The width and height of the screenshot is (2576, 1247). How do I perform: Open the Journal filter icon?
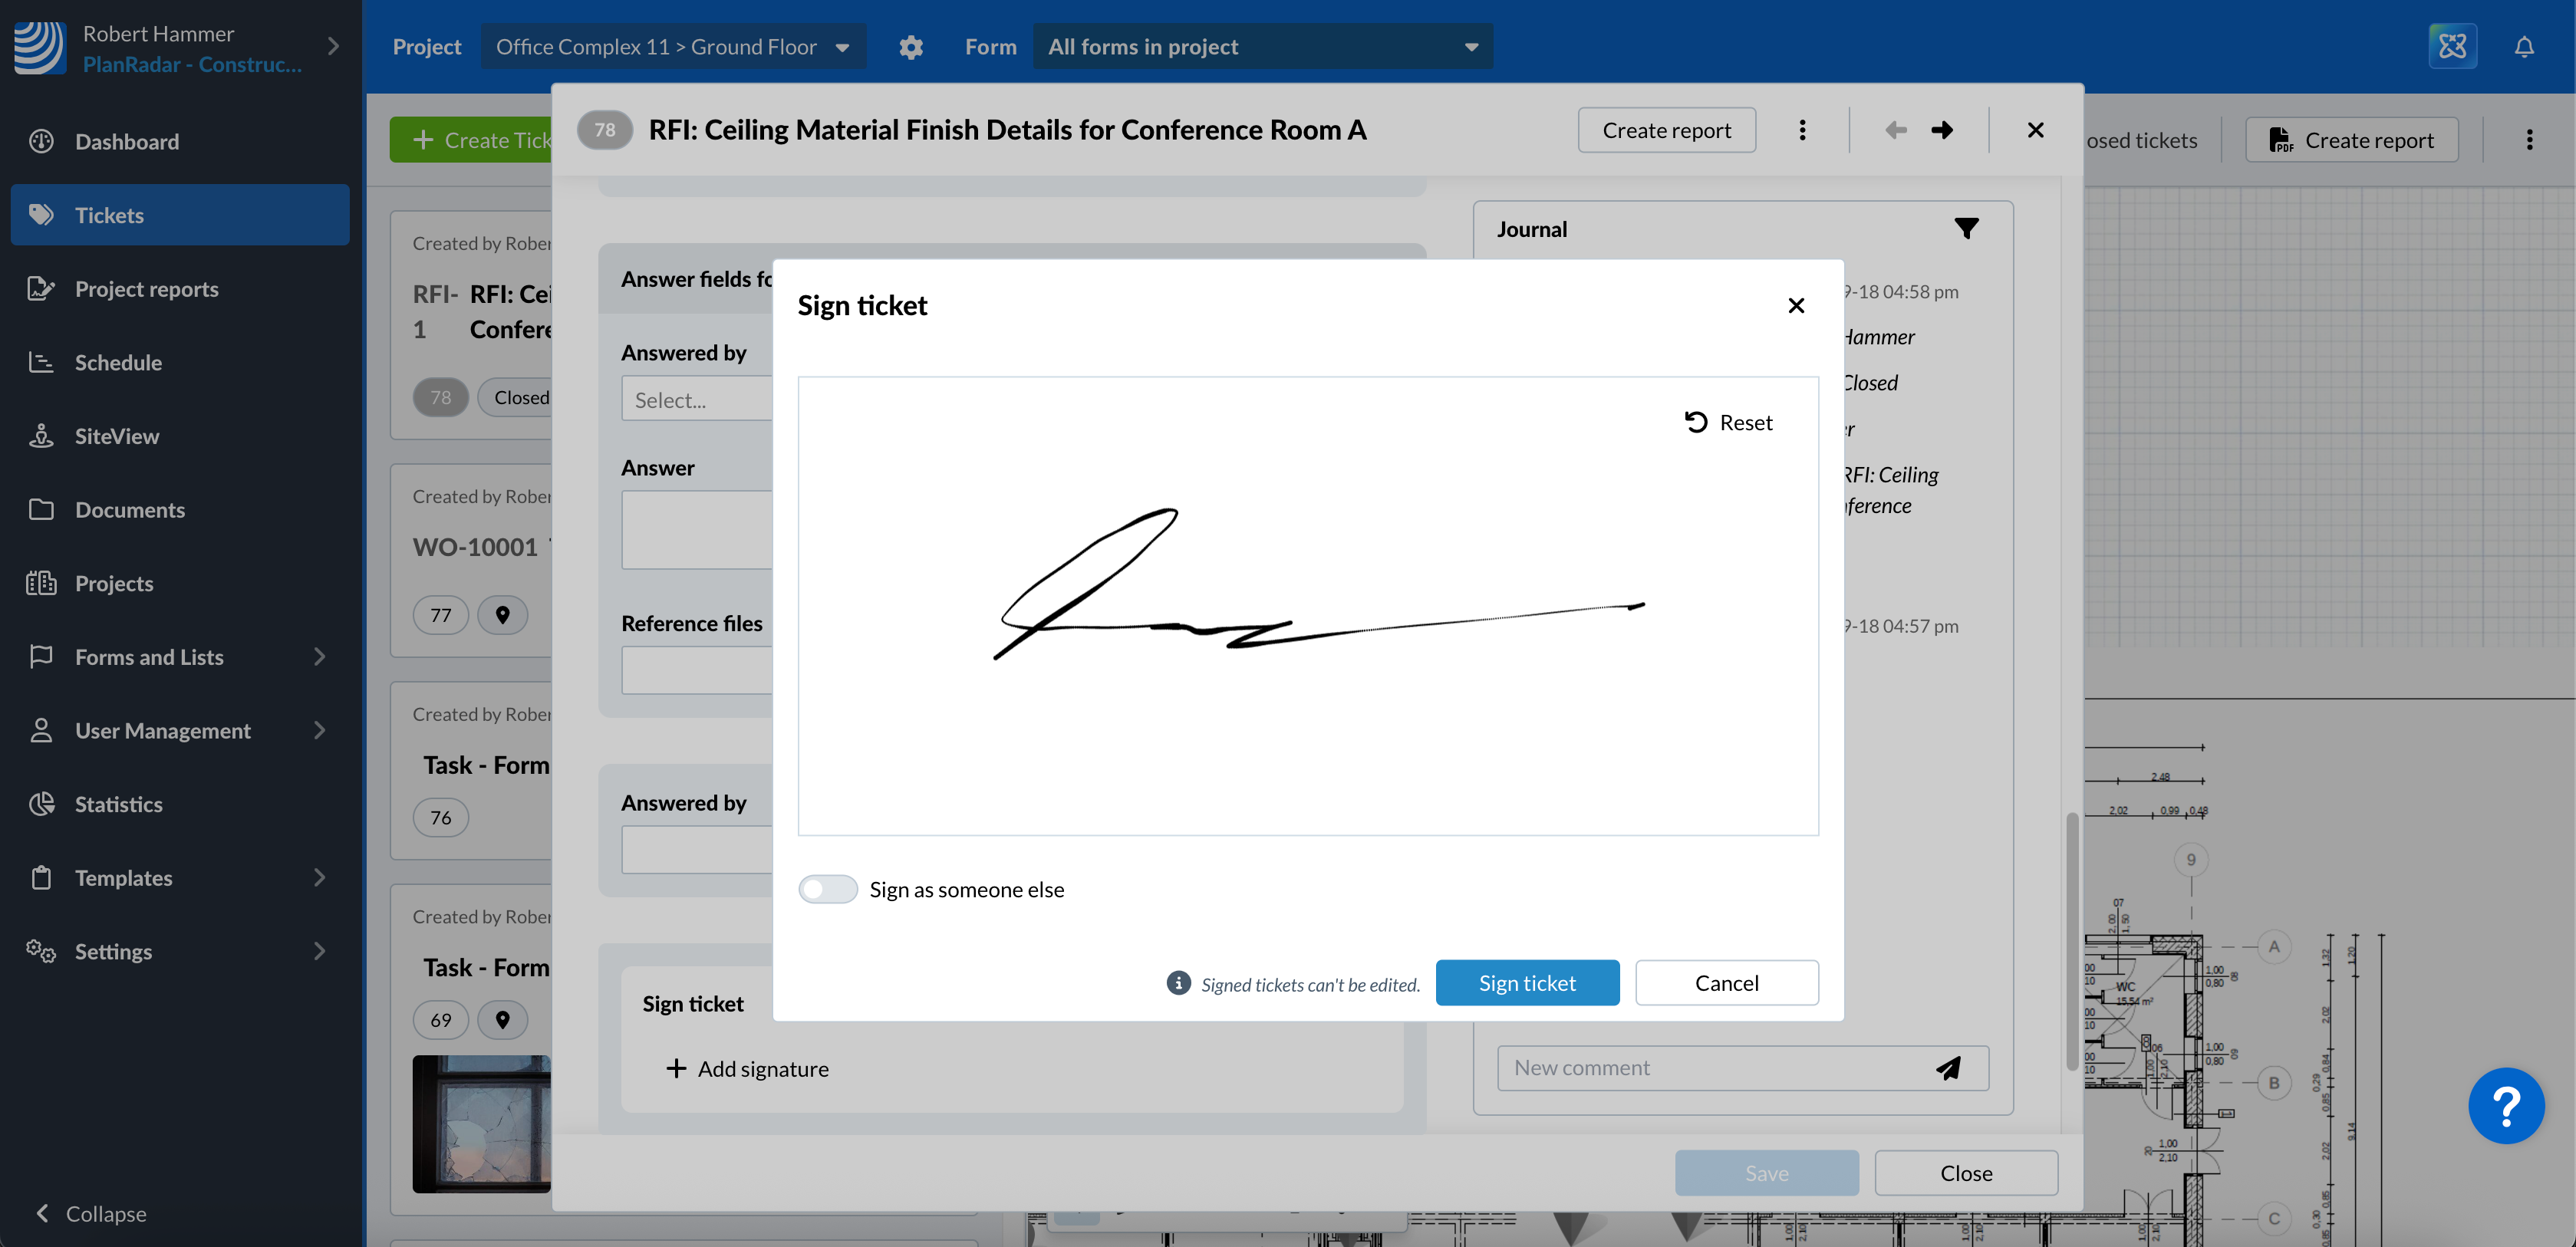pyautogui.click(x=1966, y=229)
